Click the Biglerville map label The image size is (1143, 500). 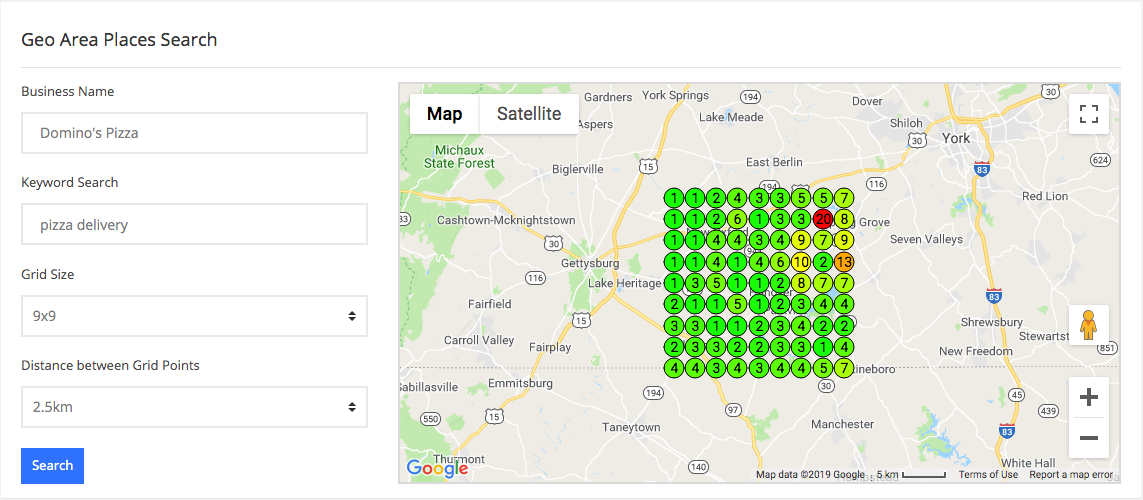click(x=578, y=169)
